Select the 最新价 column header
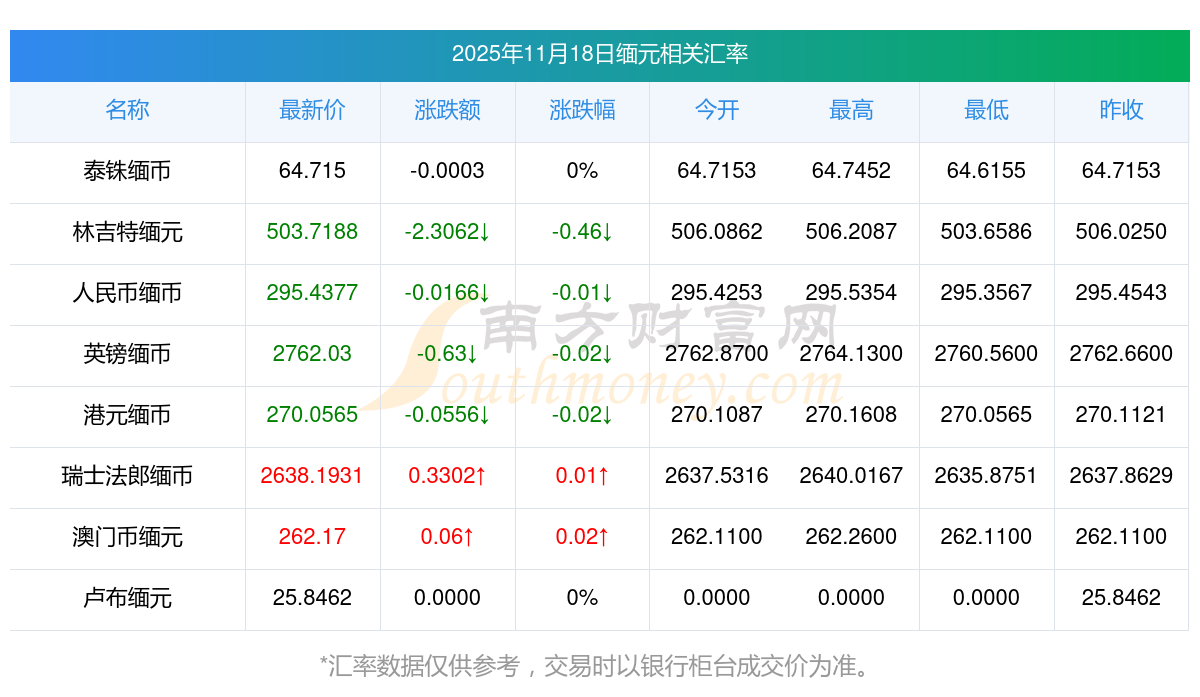Viewport: 1200px width, 697px height. pyautogui.click(x=312, y=110)
